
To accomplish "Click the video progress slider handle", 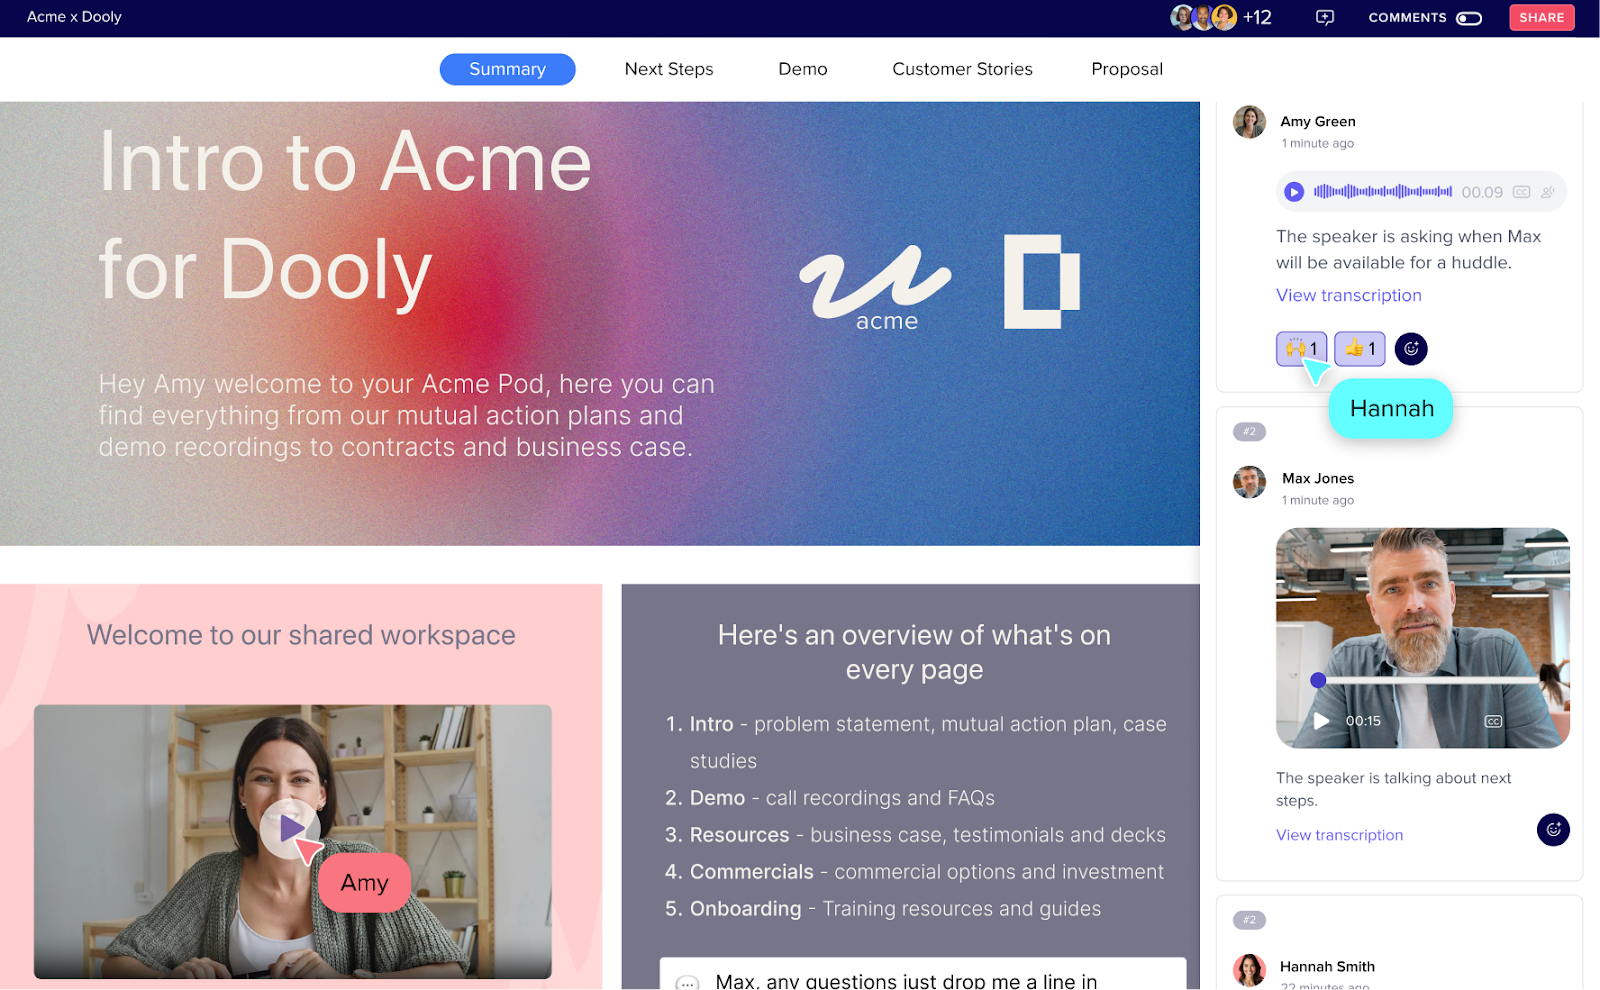I will click(x=1318, y=680).
